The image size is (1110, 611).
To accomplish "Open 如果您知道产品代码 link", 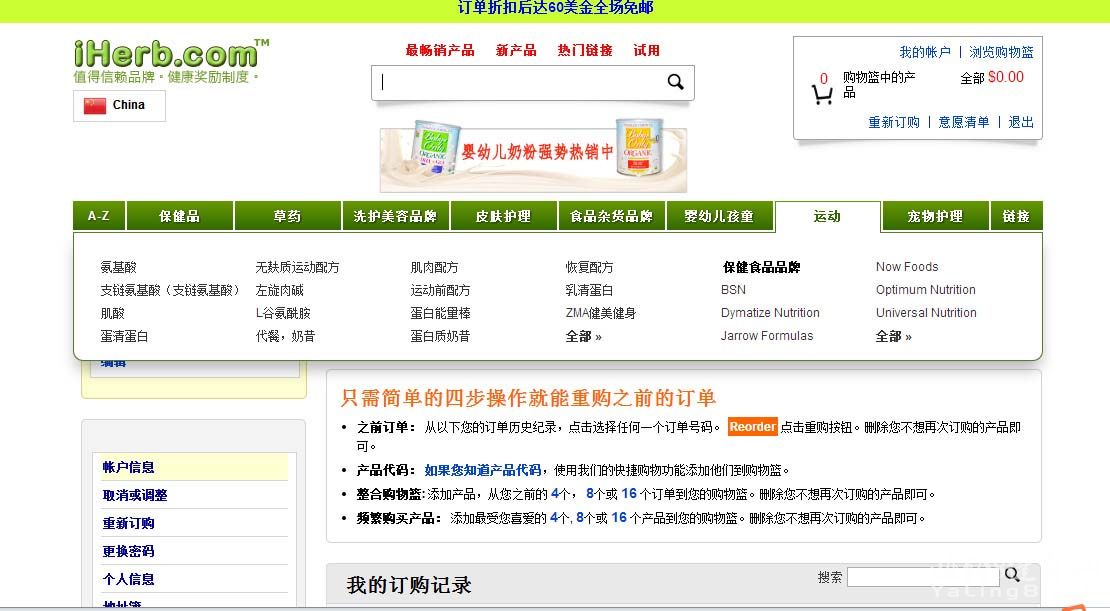I will (x=483, y=470).
